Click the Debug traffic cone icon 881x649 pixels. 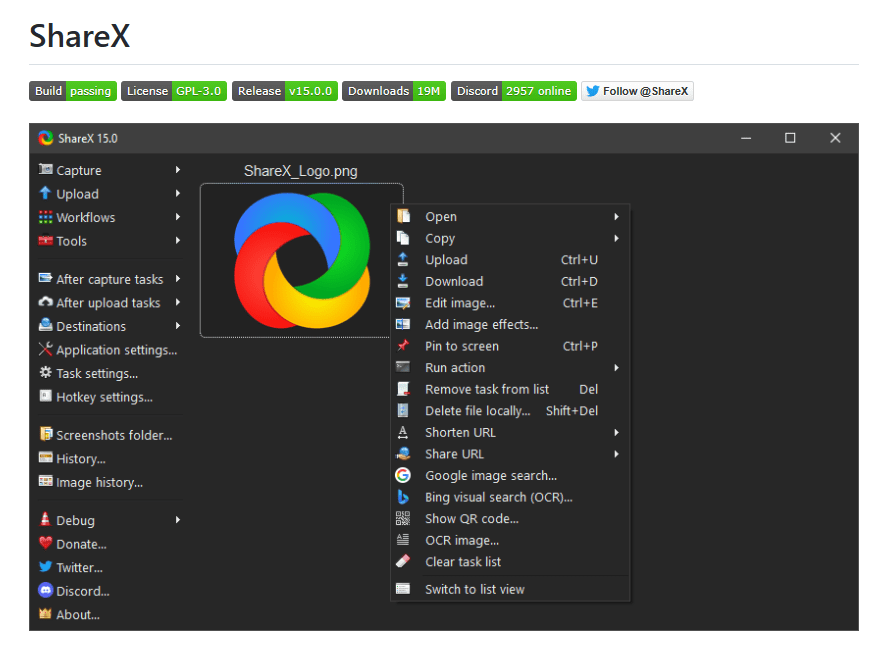click(x=46, y=519)
